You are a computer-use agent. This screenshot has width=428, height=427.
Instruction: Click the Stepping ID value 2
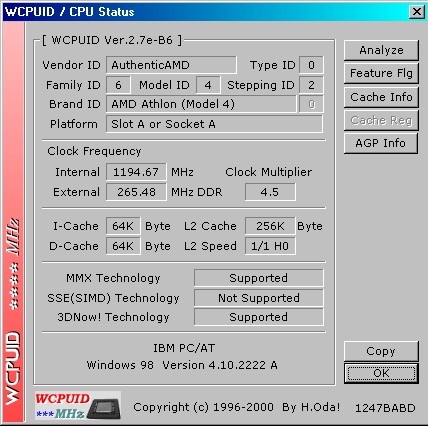[x=311, y=85]
